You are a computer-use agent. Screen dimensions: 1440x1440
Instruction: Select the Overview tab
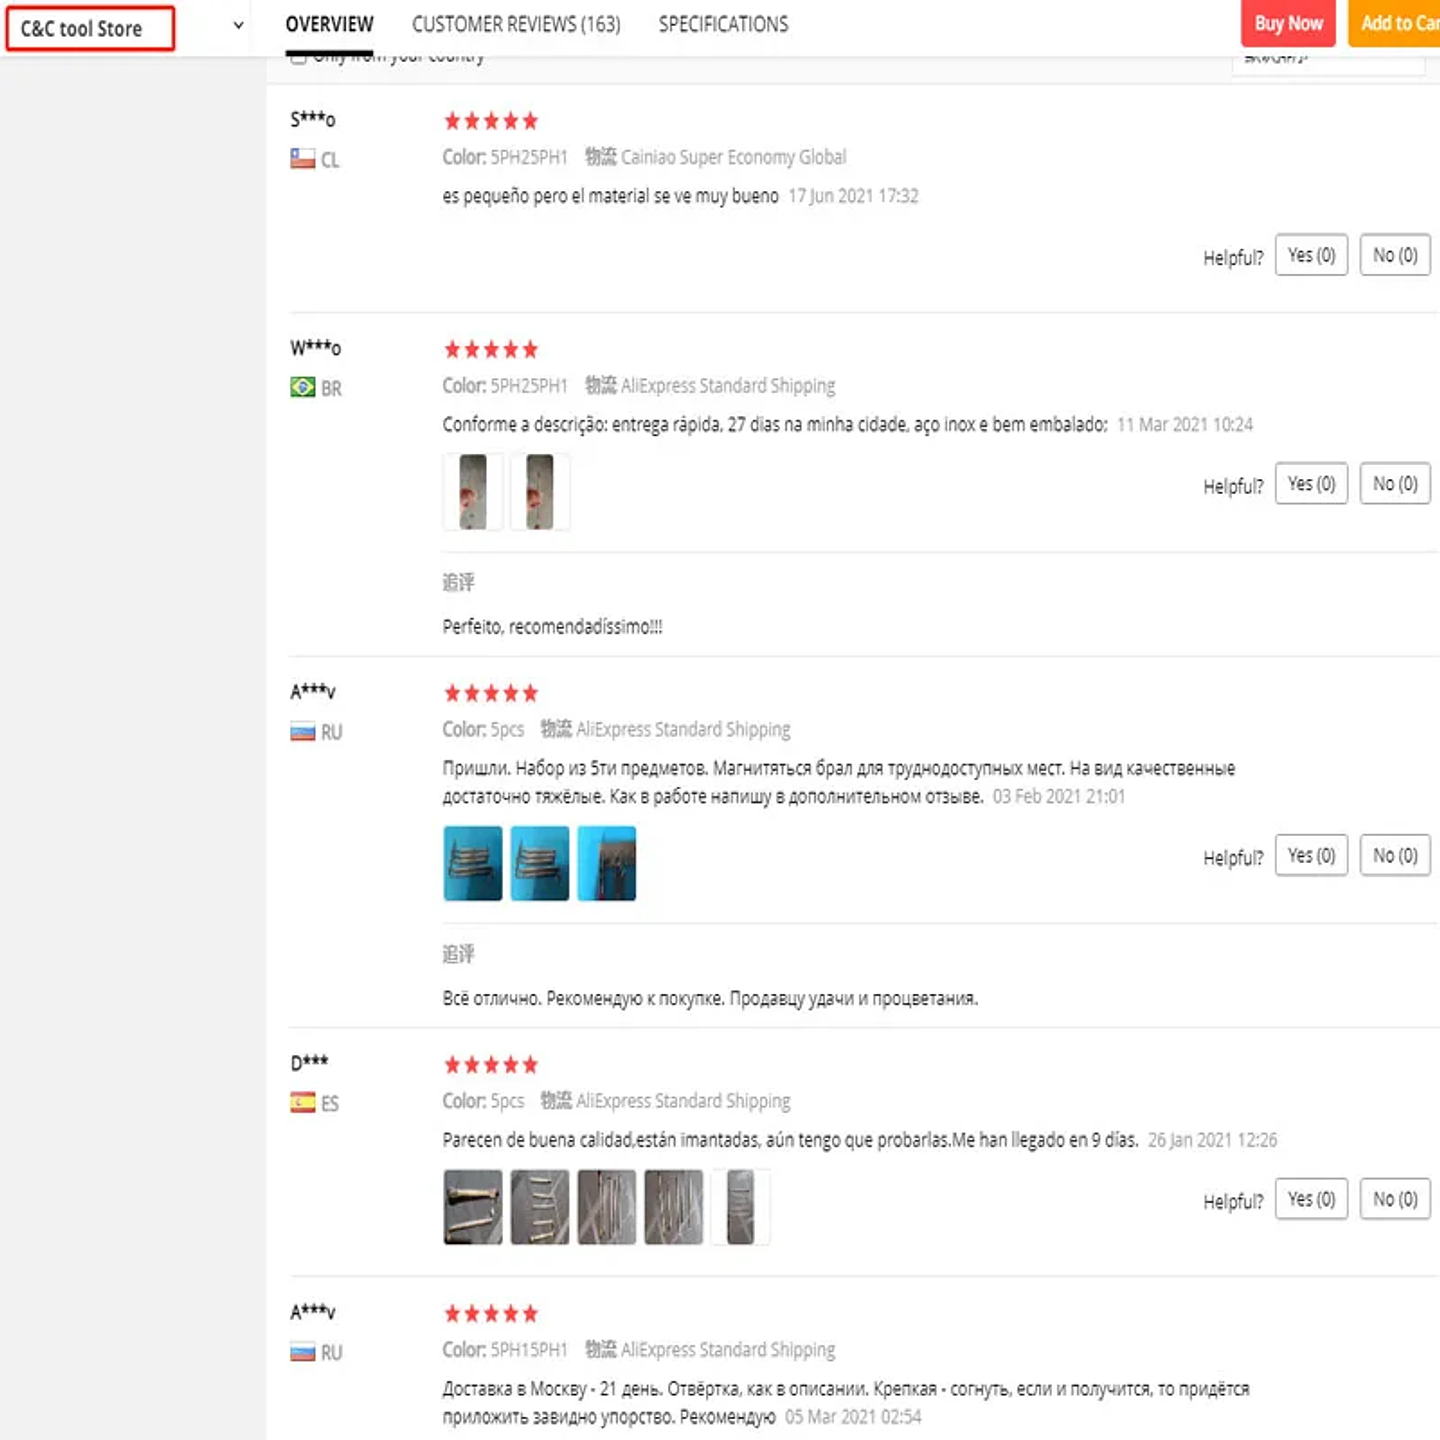pos(329,24)
